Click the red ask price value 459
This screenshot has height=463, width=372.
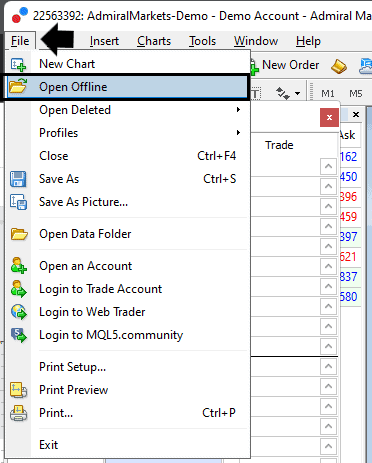[x=349, y=217]
